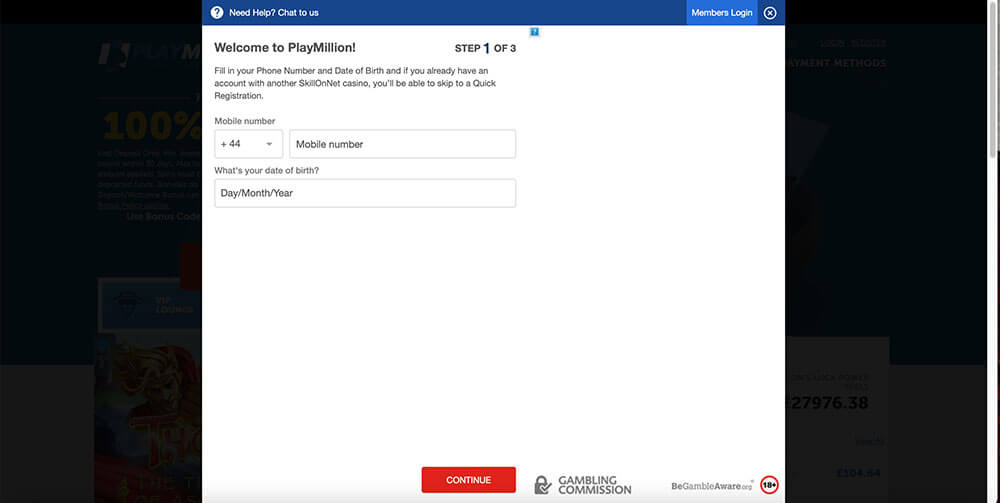Click the 18+ age restriction badge
Image resolution: width=1000 pixels, height=503 pixels.
770,485
